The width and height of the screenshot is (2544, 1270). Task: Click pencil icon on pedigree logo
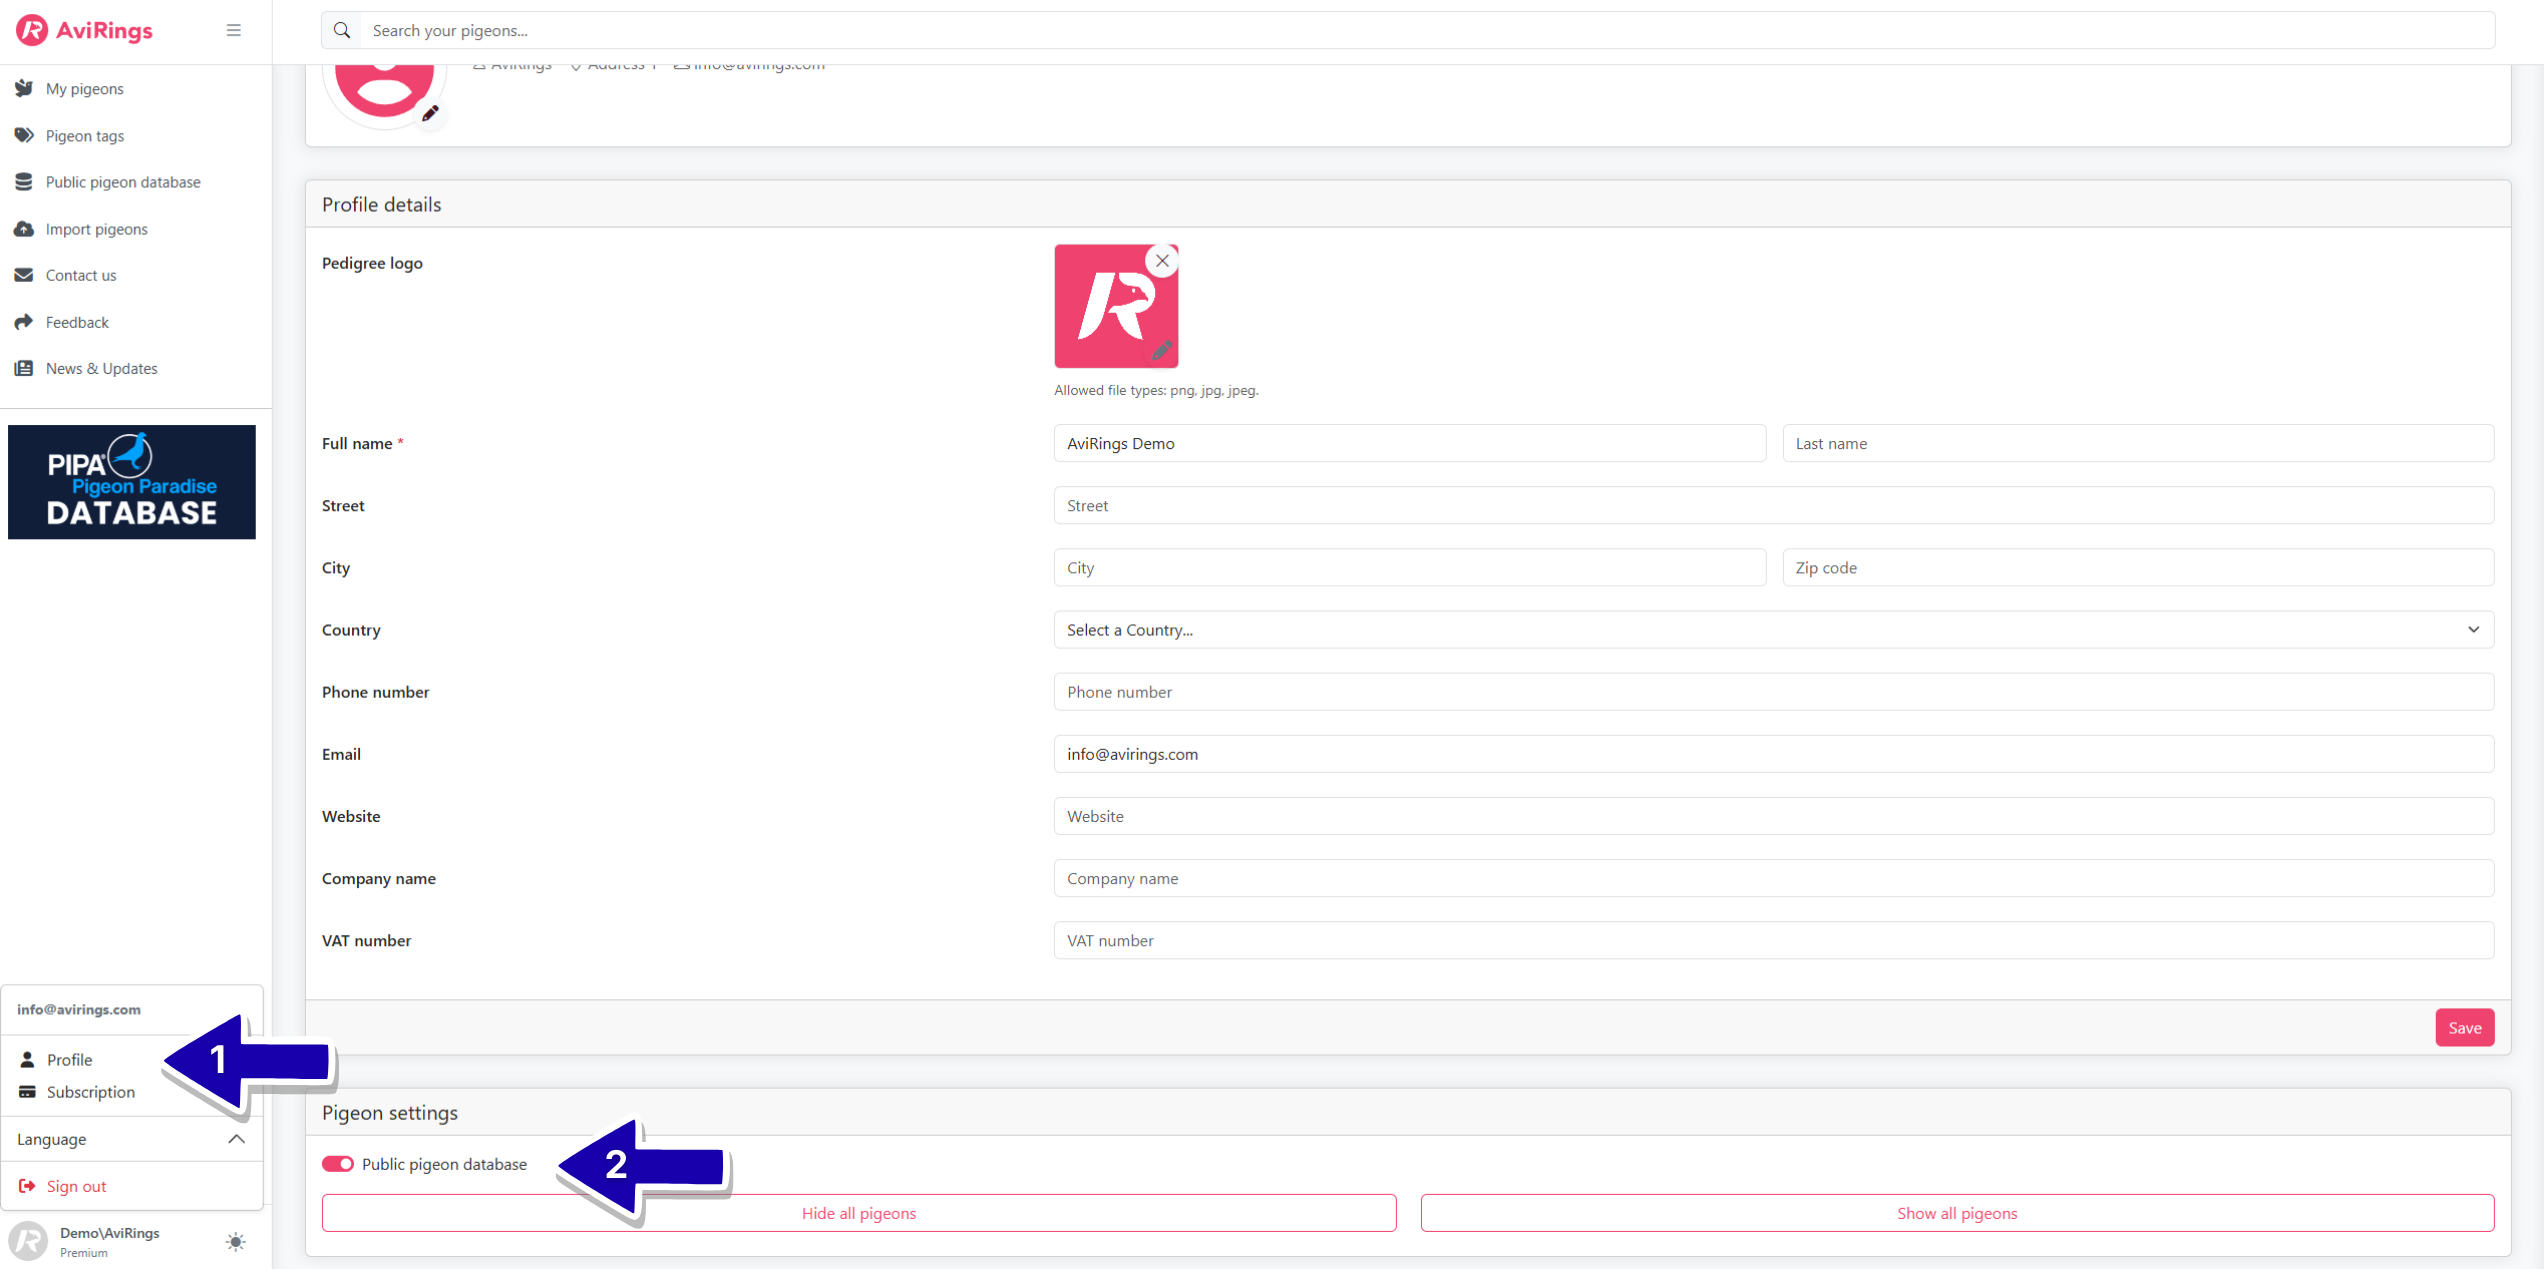point(1161,351)
